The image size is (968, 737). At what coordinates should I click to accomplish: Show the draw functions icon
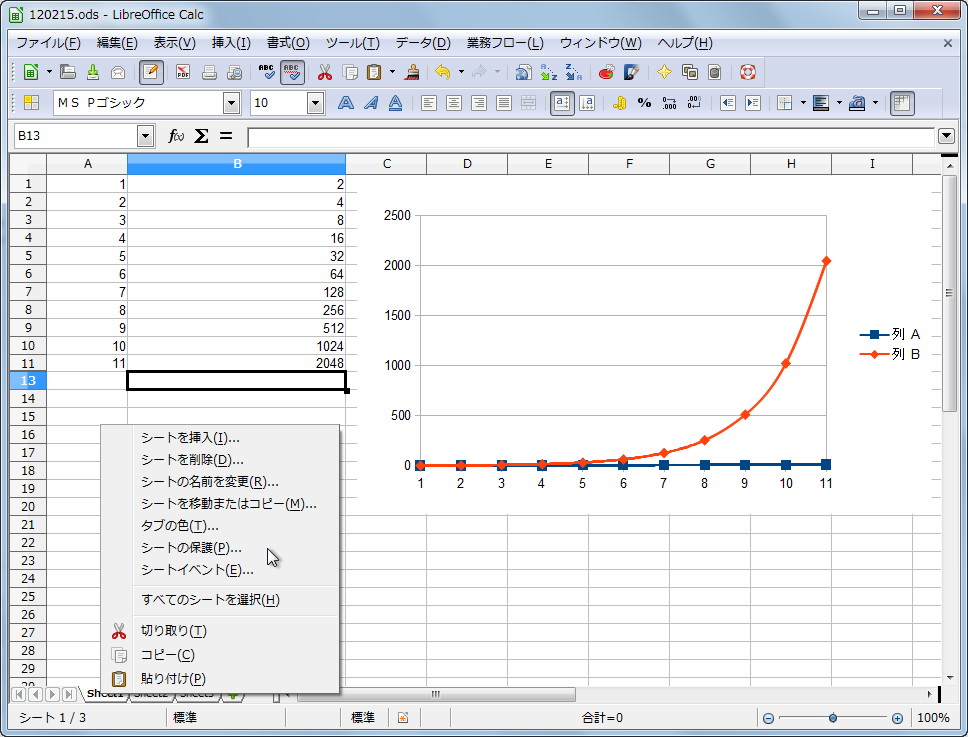coord(631,72)
